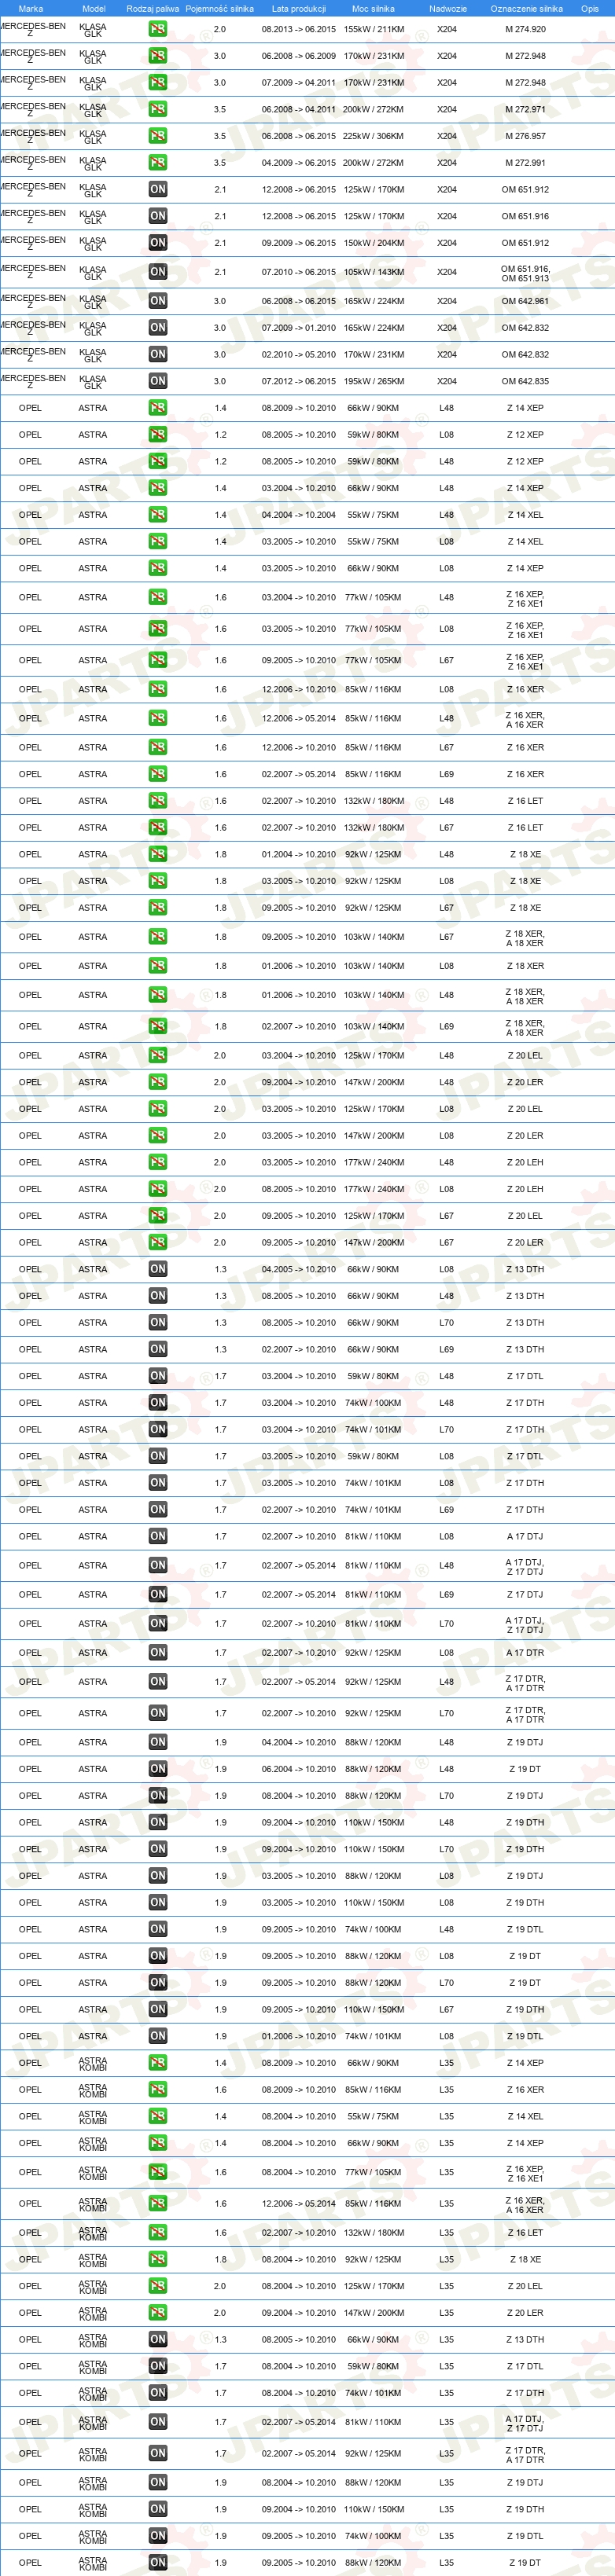This screenshot has width=615, height=2576.
Task: Click petrol icon in M 276.957 row
Action: tap(158, 136)
